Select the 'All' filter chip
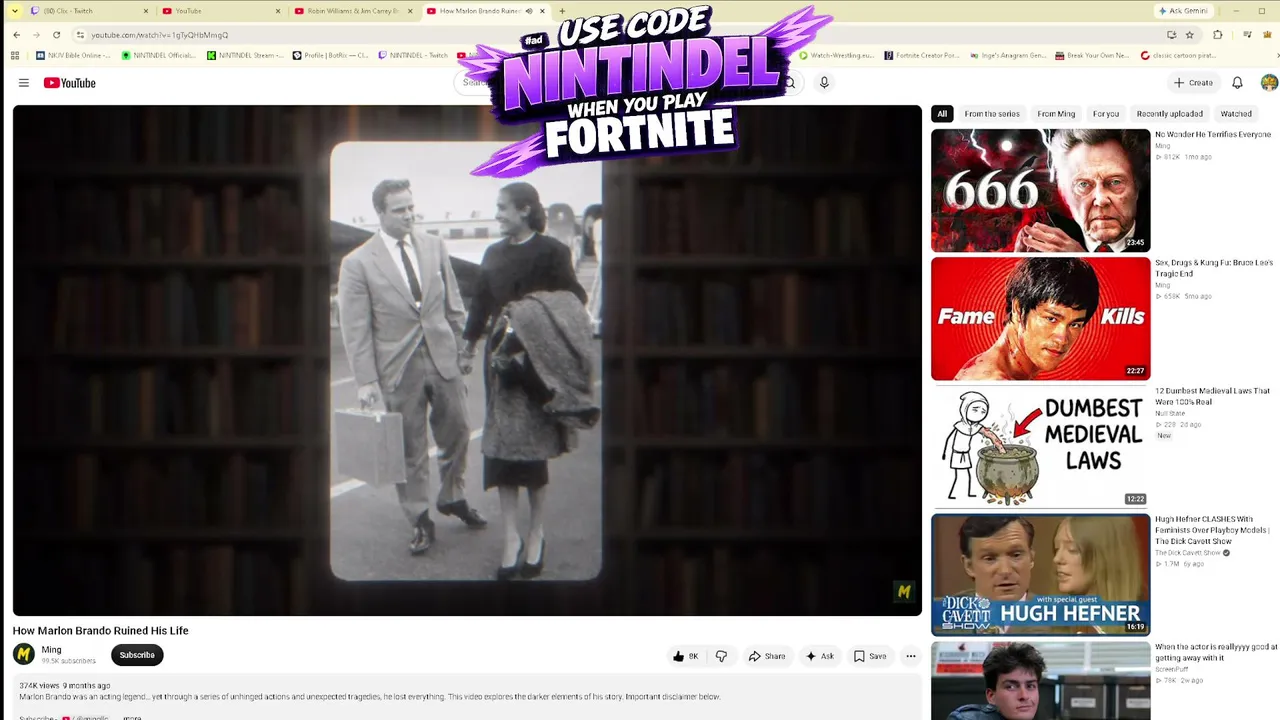Viewport: 1280px width, 720px height. click(941, 114)
